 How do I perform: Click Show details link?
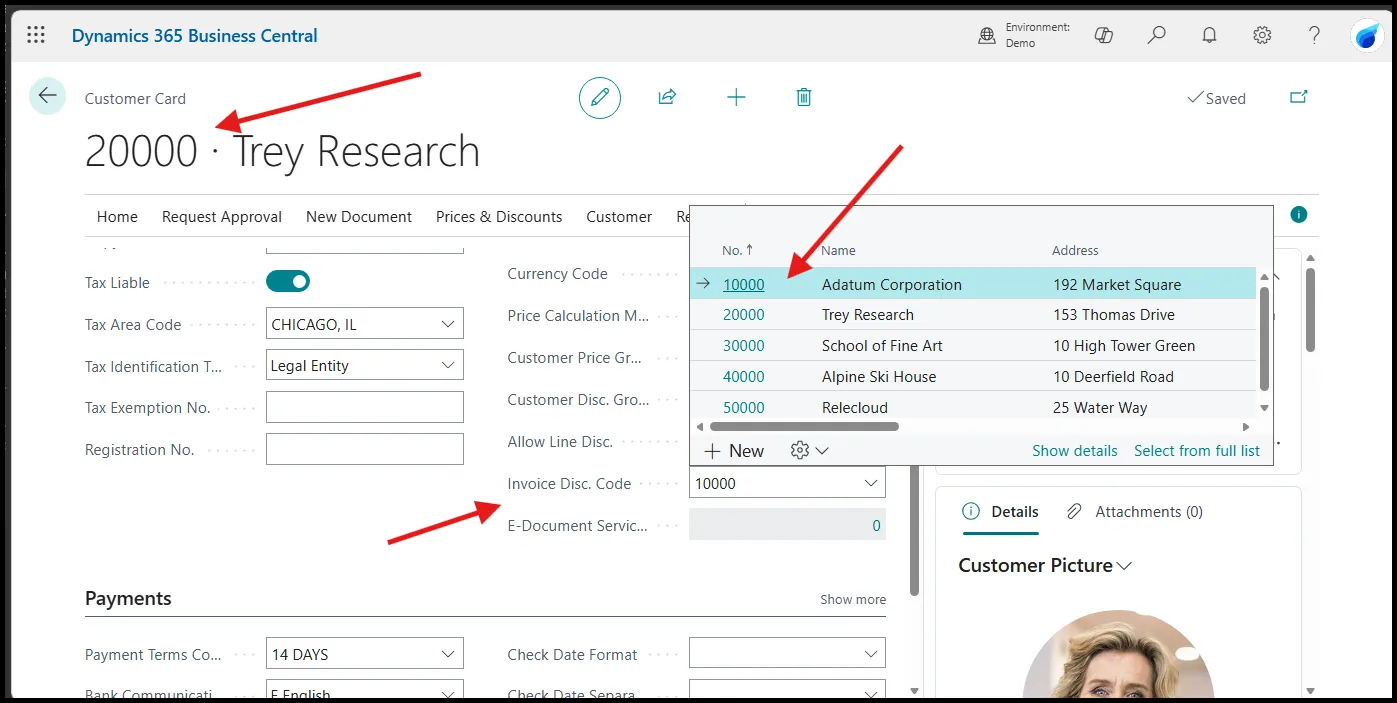point(1075,450)
